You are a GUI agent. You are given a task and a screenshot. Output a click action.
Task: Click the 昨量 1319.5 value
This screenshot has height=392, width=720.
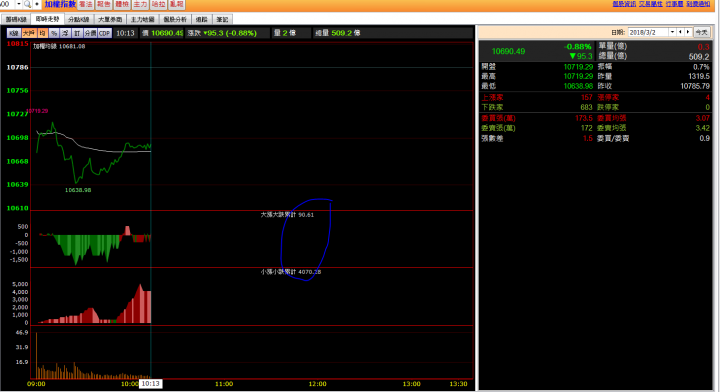(x=698, y=76)
